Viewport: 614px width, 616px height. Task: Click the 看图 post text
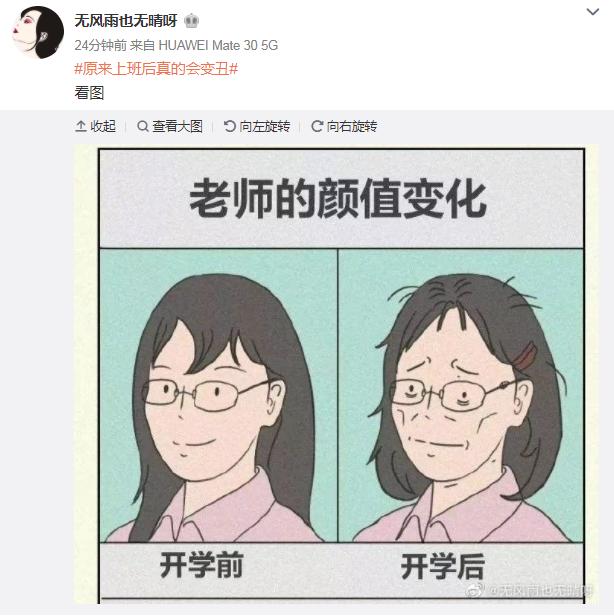point(89,93)
